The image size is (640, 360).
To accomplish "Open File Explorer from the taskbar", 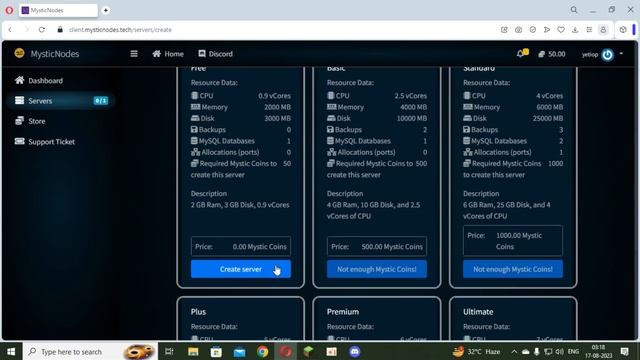I will 193,351.
